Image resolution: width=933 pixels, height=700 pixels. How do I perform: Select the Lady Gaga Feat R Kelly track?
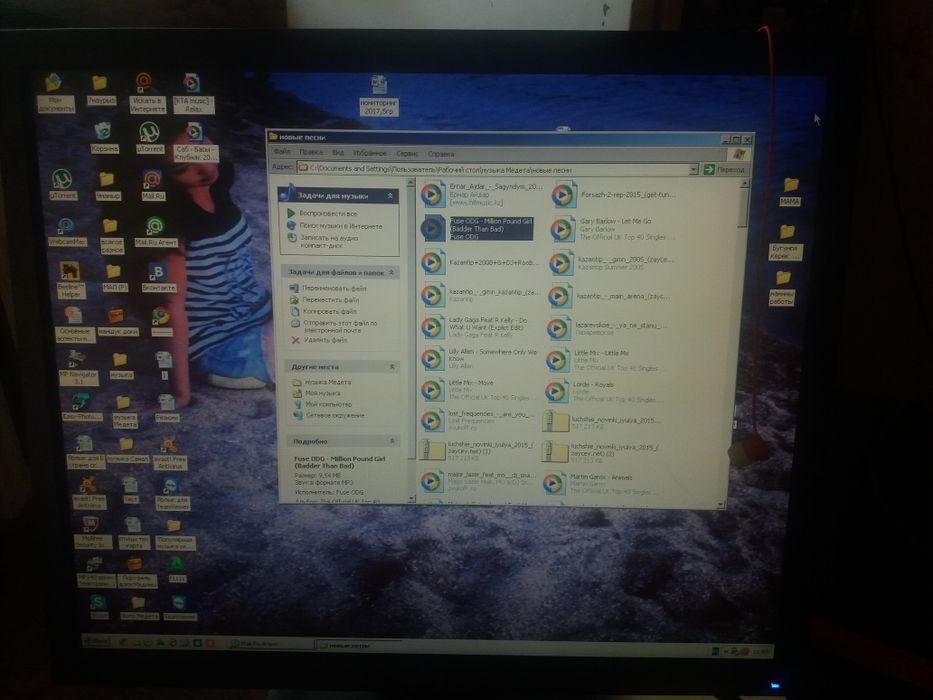tap(475, 327)
